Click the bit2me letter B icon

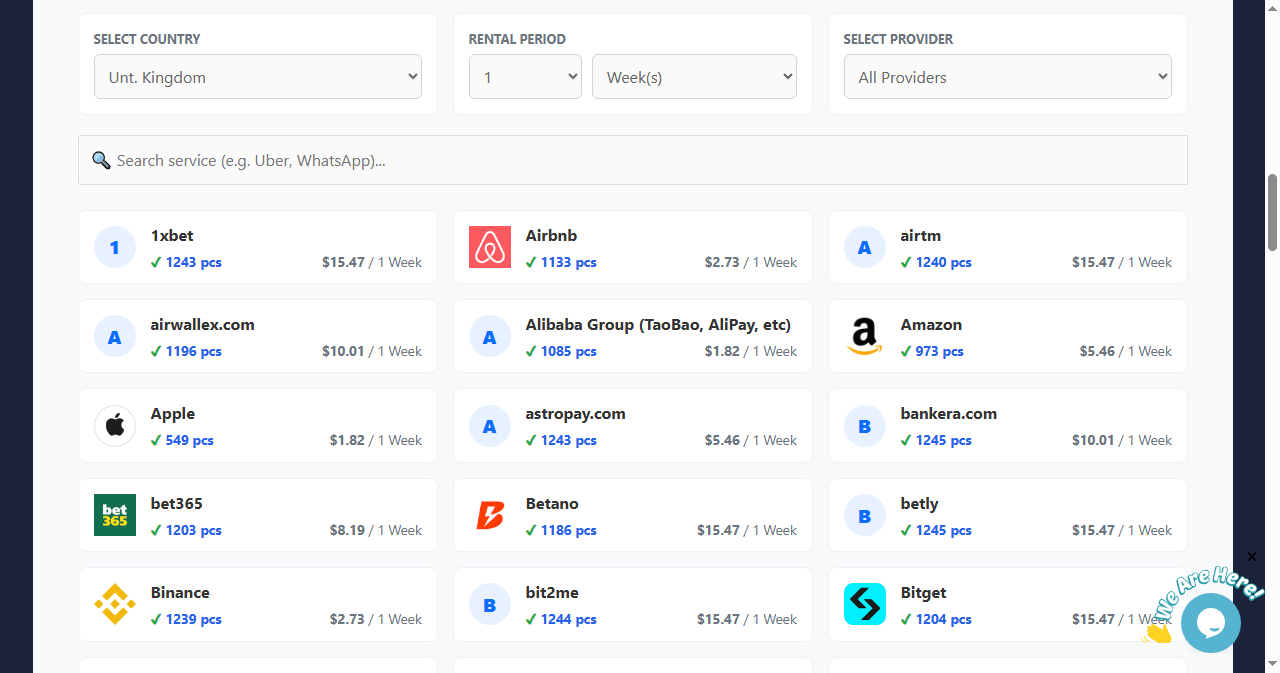click(x=490, y=604)
